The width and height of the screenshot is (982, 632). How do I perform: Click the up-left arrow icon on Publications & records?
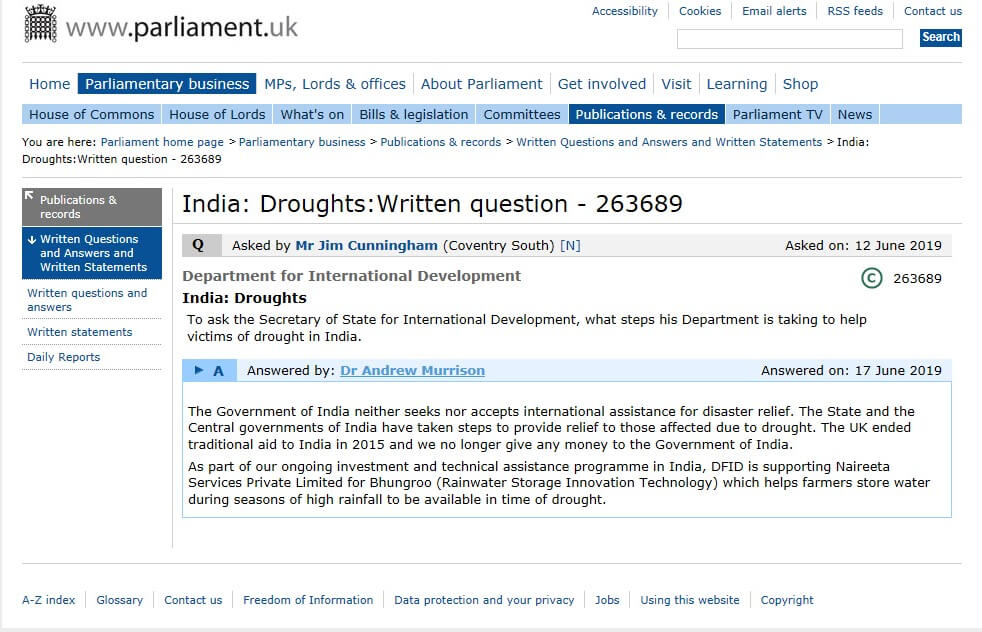tap(29, 196)
